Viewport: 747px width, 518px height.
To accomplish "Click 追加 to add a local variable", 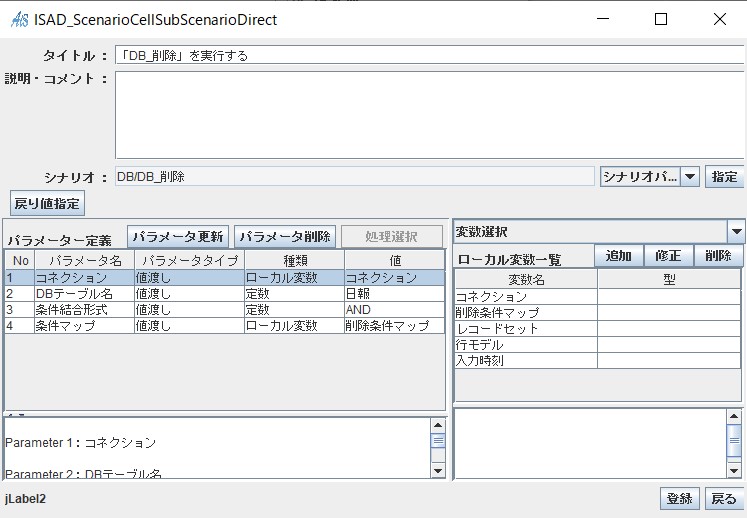I will (617, 256).
